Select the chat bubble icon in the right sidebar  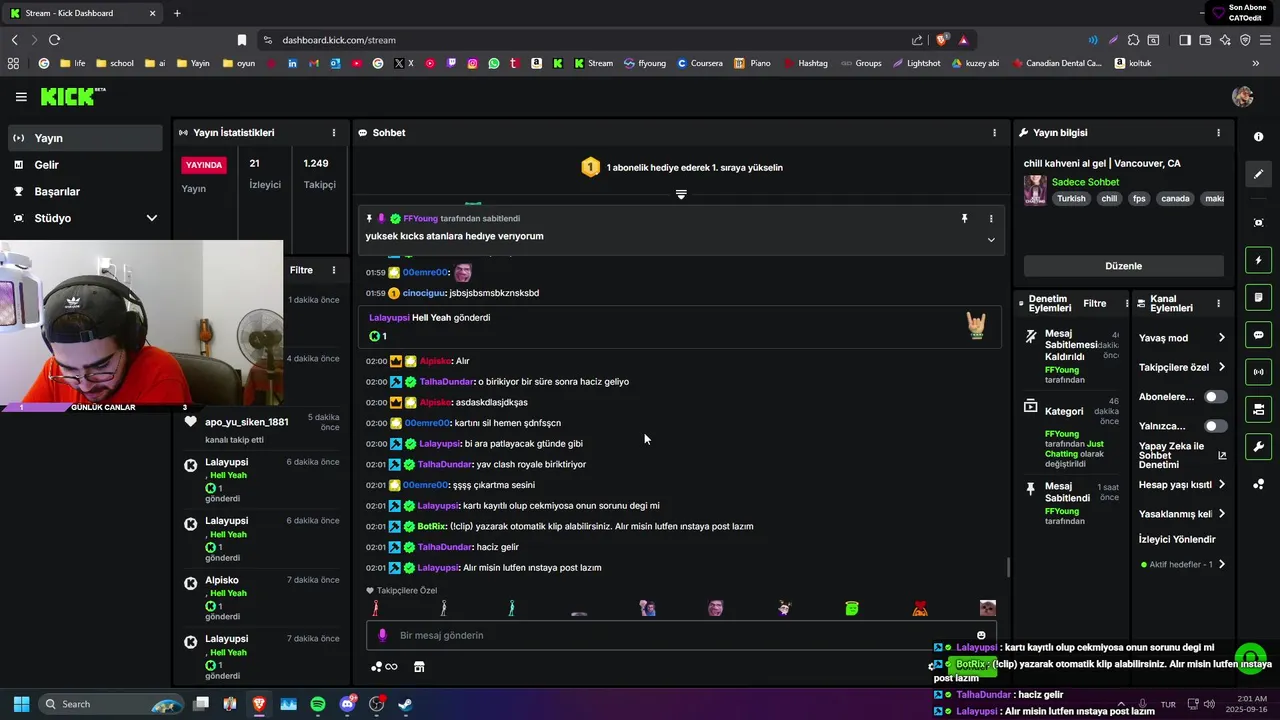point(1258,335)
